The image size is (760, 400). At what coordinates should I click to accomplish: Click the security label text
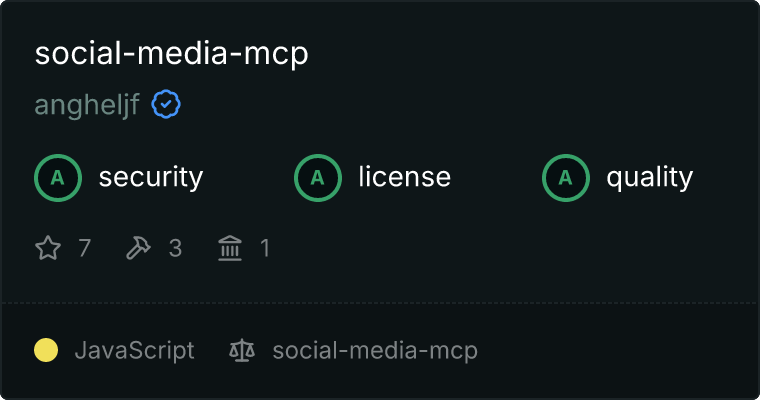pos(151,177)
